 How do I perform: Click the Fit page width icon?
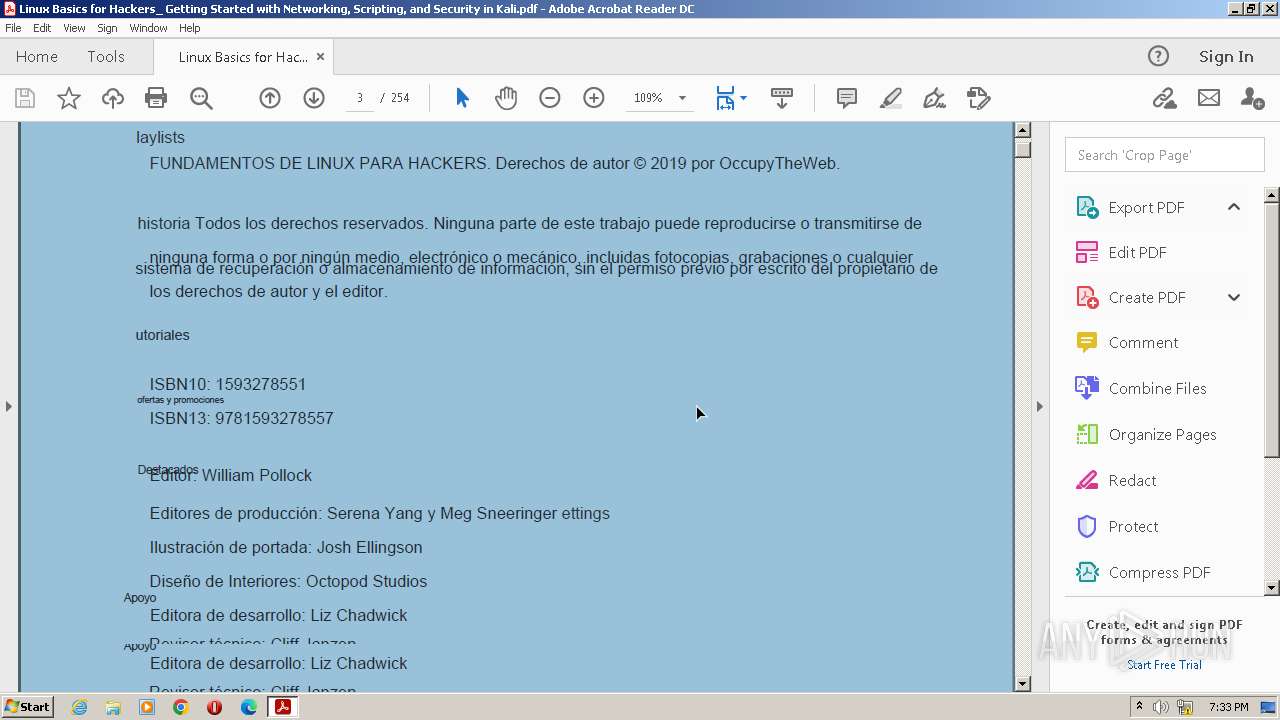tap(726, 98)
